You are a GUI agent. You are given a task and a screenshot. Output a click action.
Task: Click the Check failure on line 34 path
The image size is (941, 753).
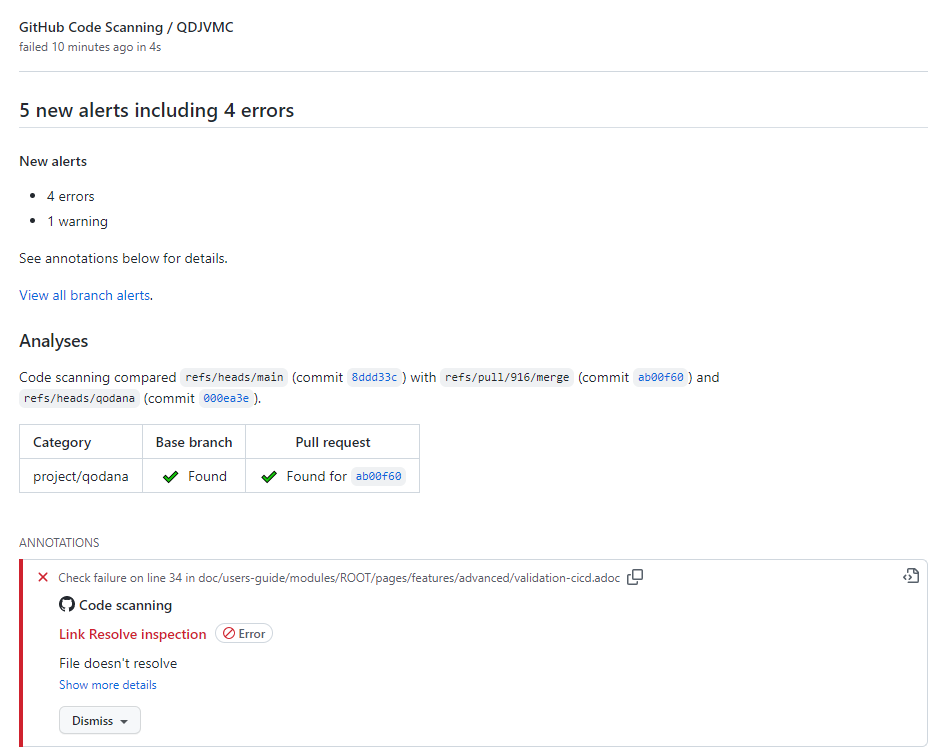pos(339,578)
